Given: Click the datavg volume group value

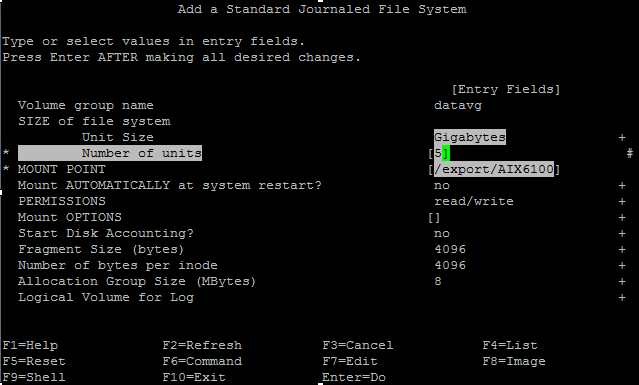Looking at the screenshot, I should pyautogui.click(x=458, y=106).
